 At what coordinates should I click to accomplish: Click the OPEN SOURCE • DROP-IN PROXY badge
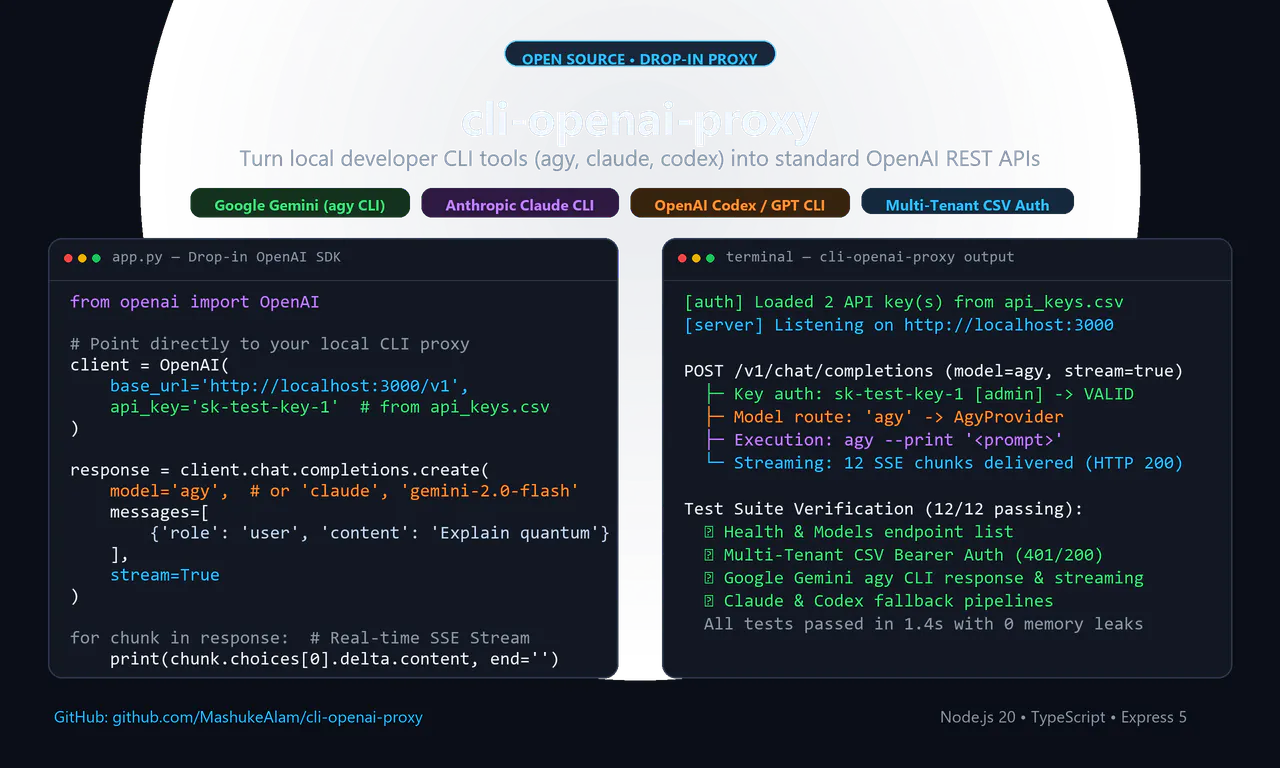640,55
